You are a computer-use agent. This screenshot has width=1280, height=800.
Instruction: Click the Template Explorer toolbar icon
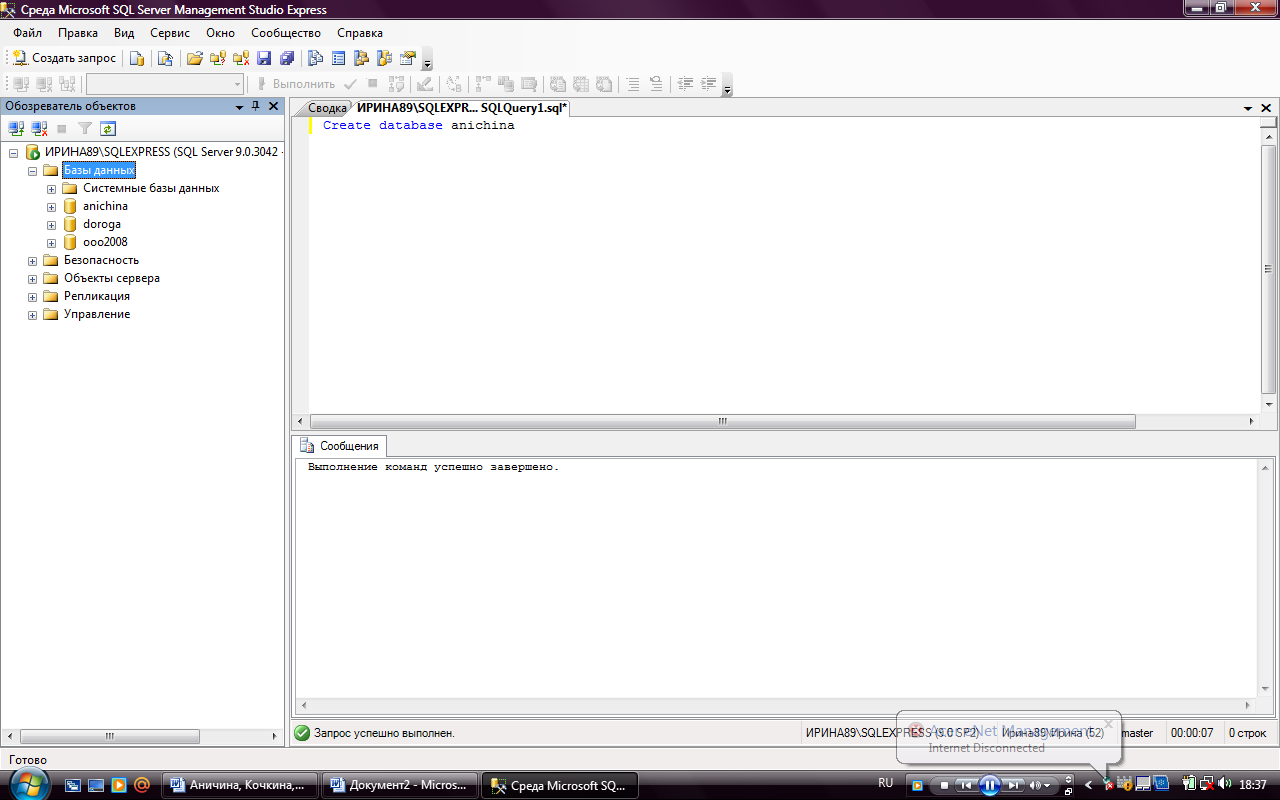point(385,58)
